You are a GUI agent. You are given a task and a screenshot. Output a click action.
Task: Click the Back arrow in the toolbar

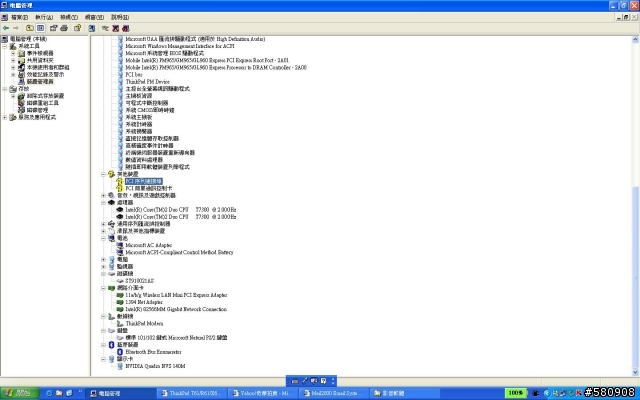(x=6, y=28)
